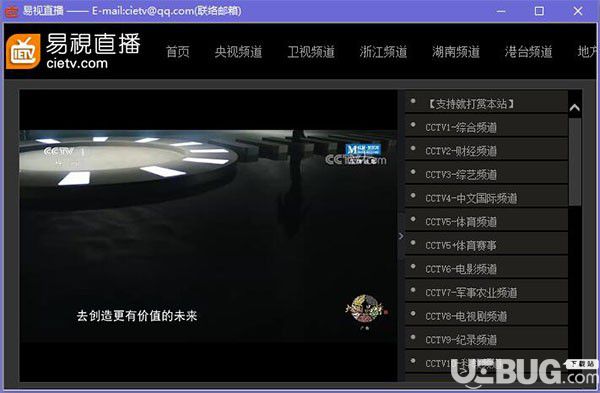Click the title bar app icon

coord(11,11)
